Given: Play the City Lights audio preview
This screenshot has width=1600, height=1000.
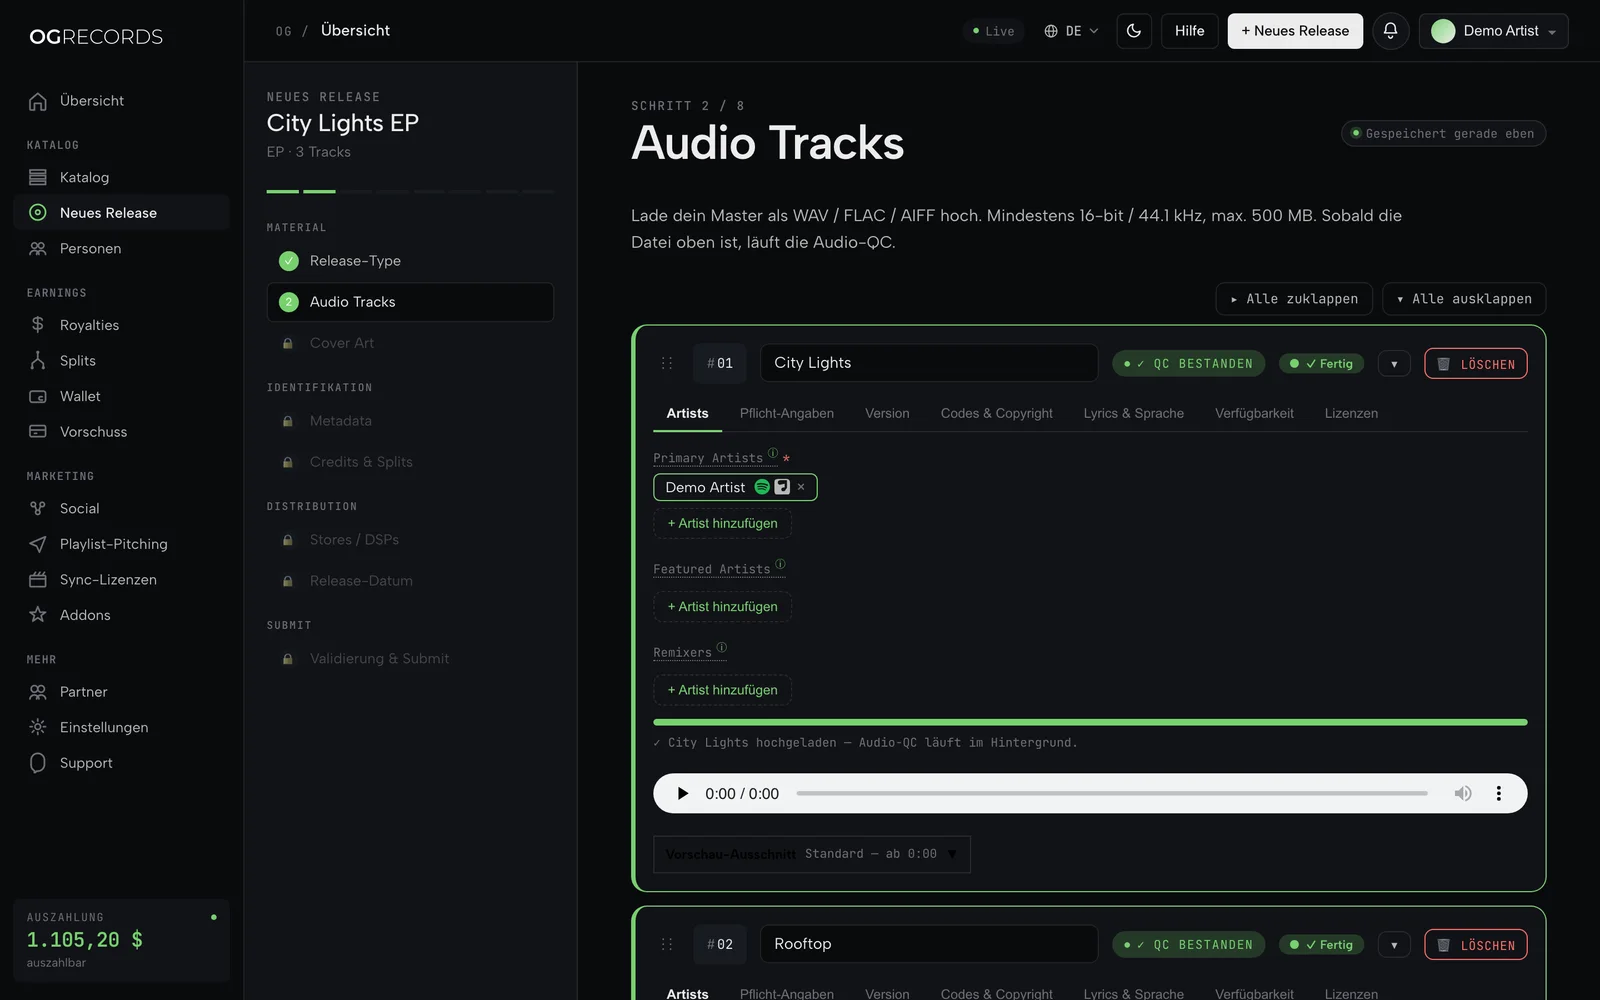Looking at the screenshot, I should [683, 793].
